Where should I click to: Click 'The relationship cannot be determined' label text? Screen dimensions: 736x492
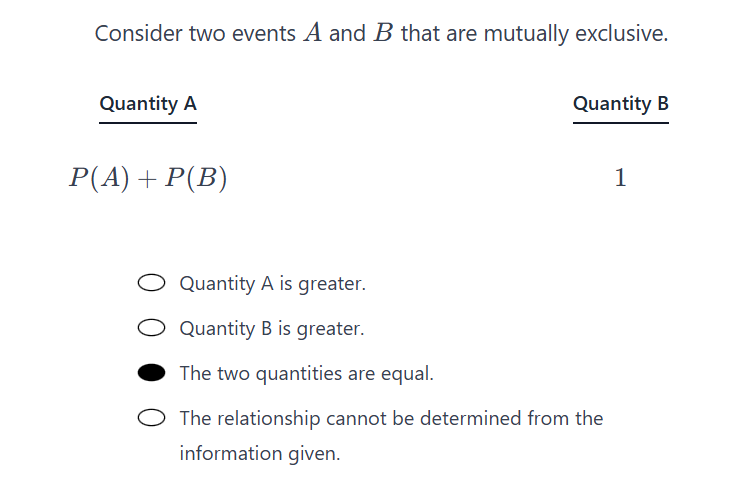pos(391,418)
